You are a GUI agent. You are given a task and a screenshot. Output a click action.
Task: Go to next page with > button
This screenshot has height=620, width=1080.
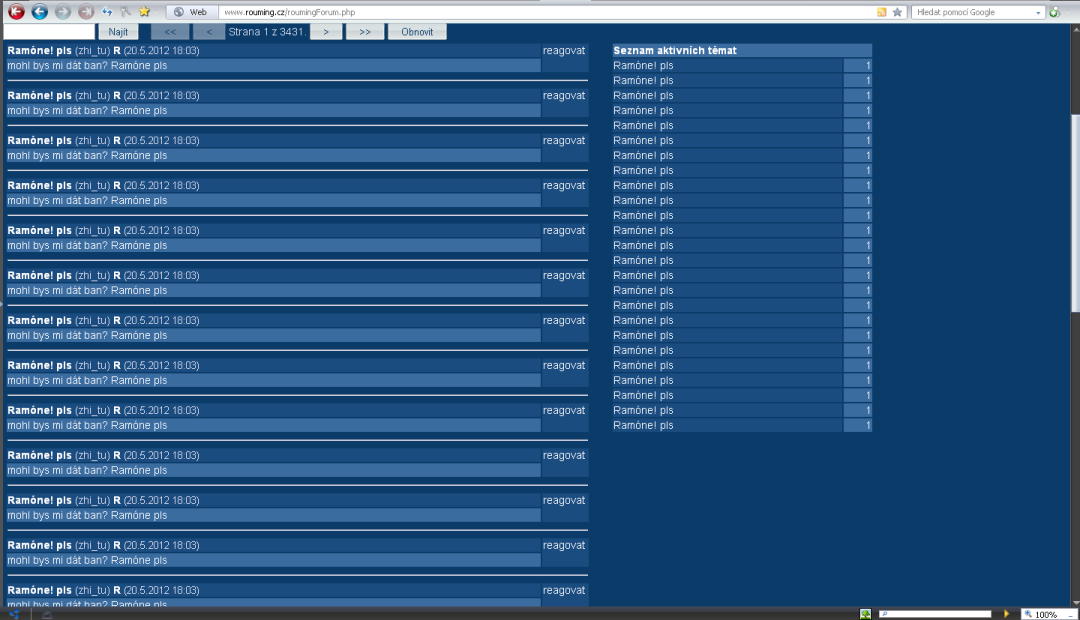(x=326, y=32)
